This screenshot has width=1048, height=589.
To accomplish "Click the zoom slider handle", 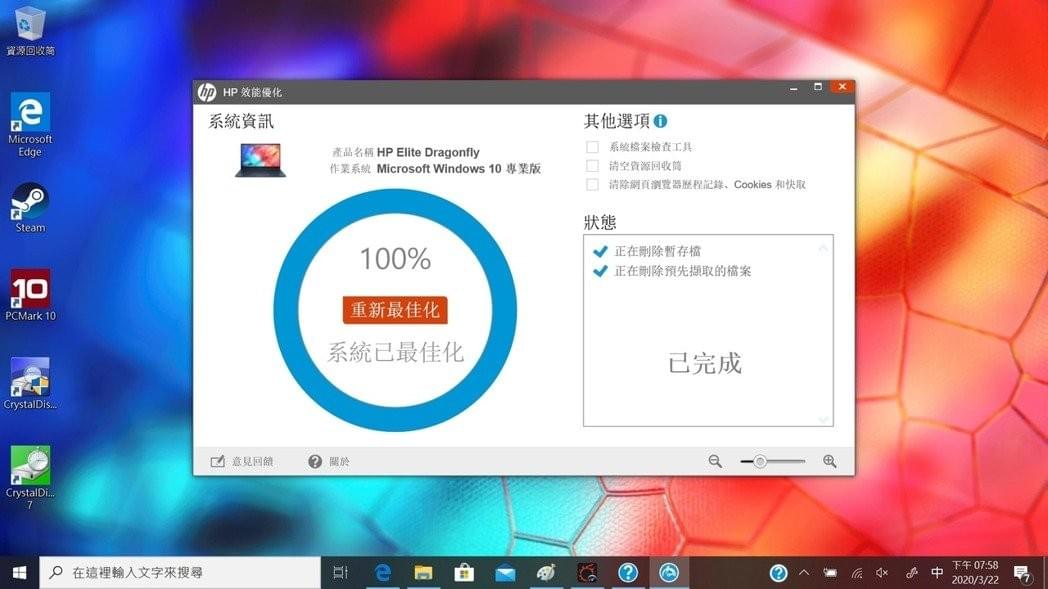I will click(x=760, y=461).
